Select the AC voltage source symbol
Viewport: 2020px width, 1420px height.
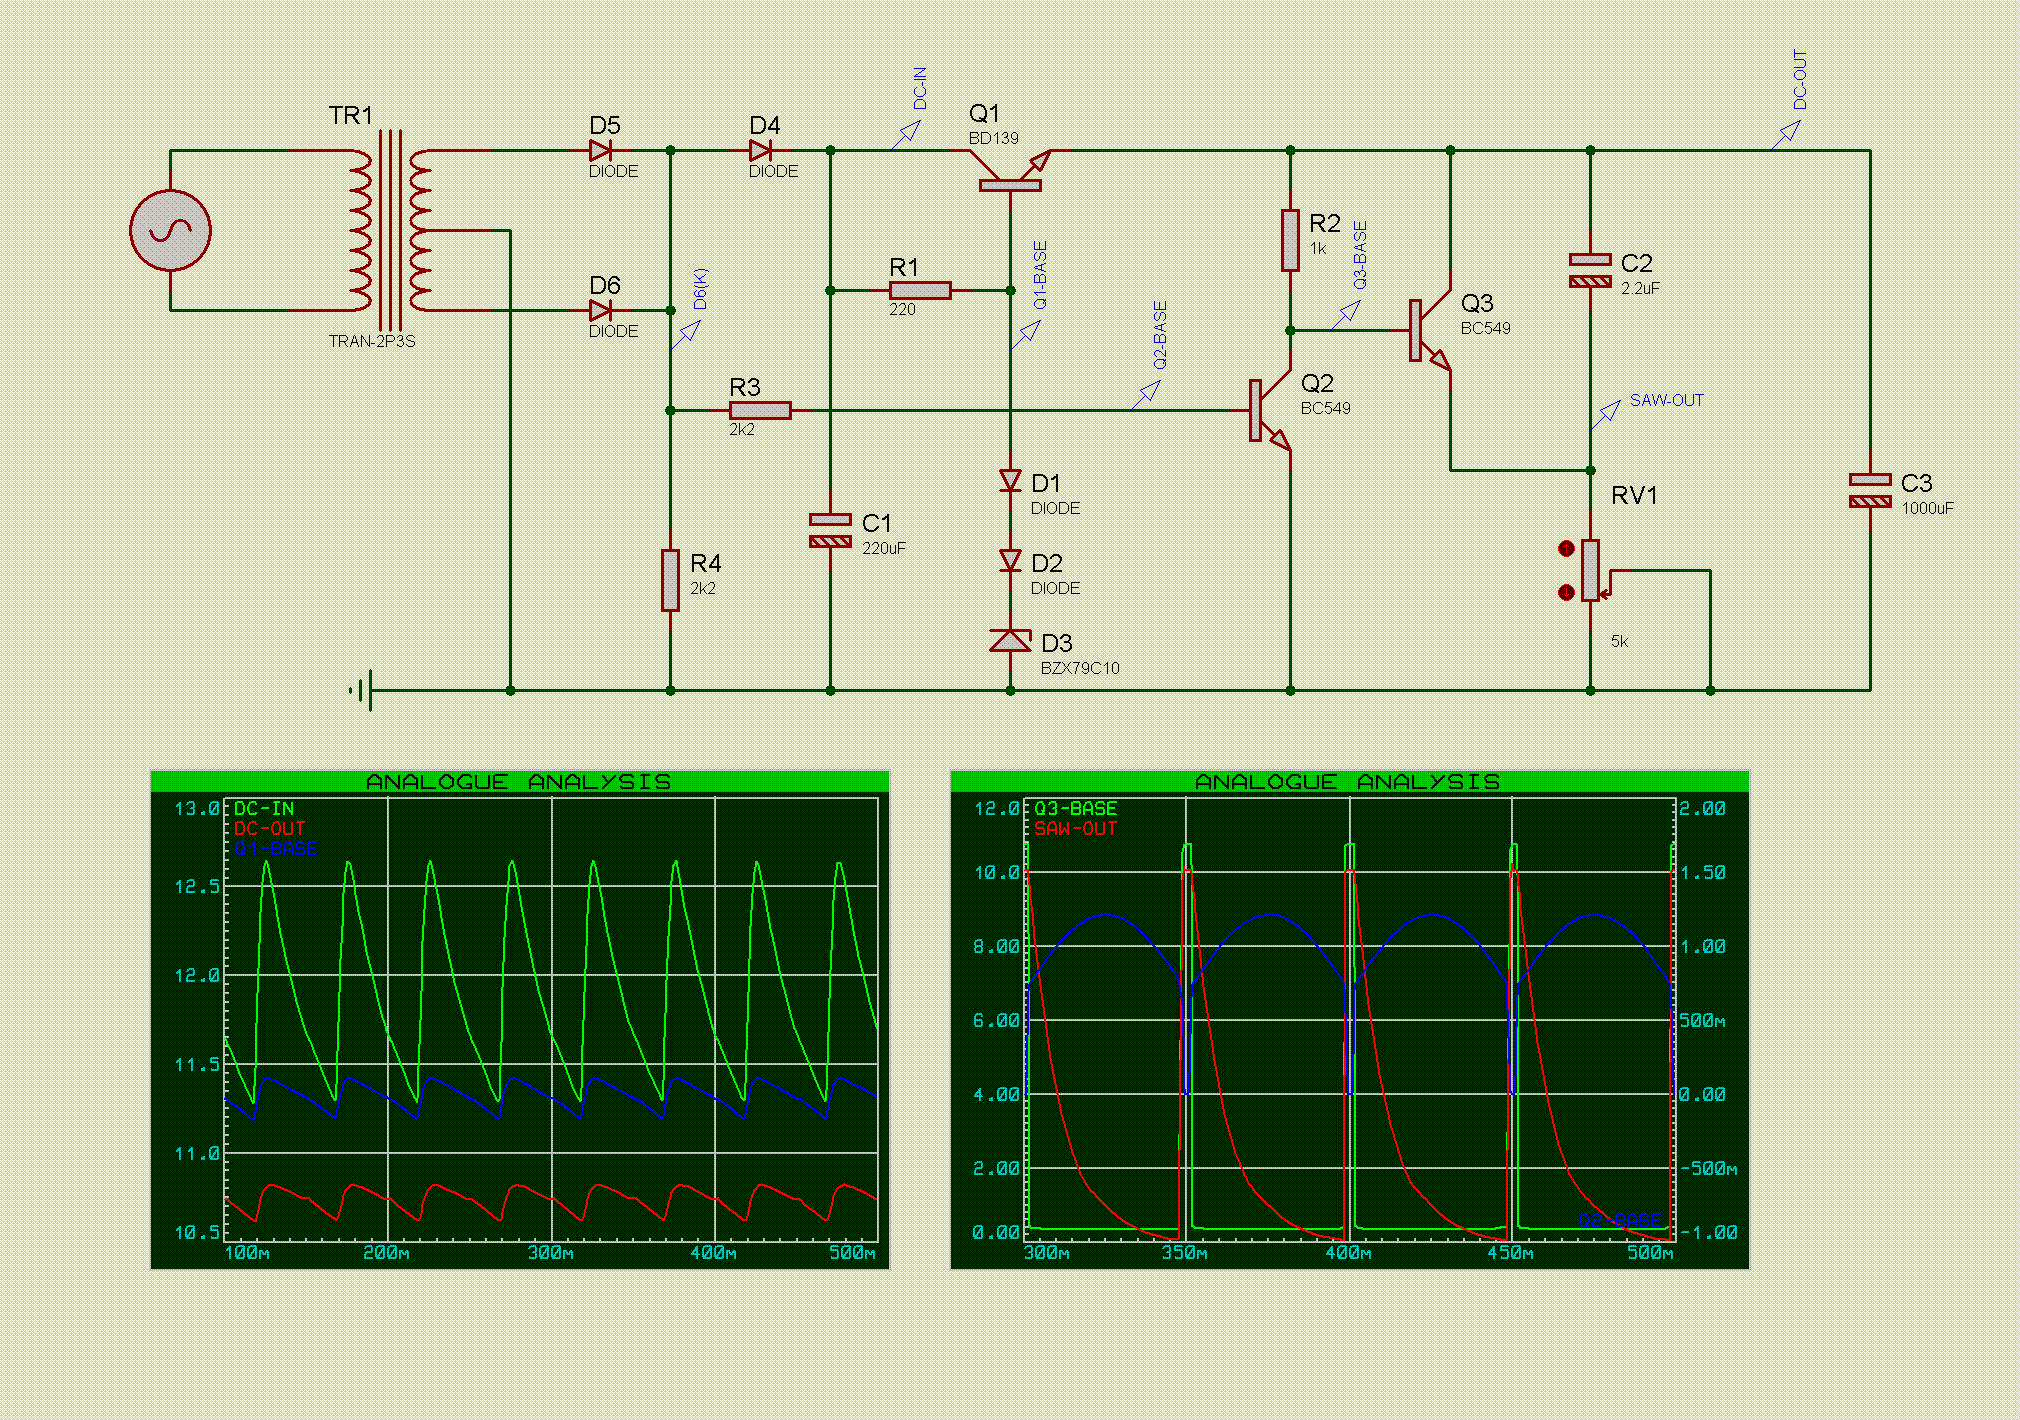pyautogui.click(x=170, y=231)
